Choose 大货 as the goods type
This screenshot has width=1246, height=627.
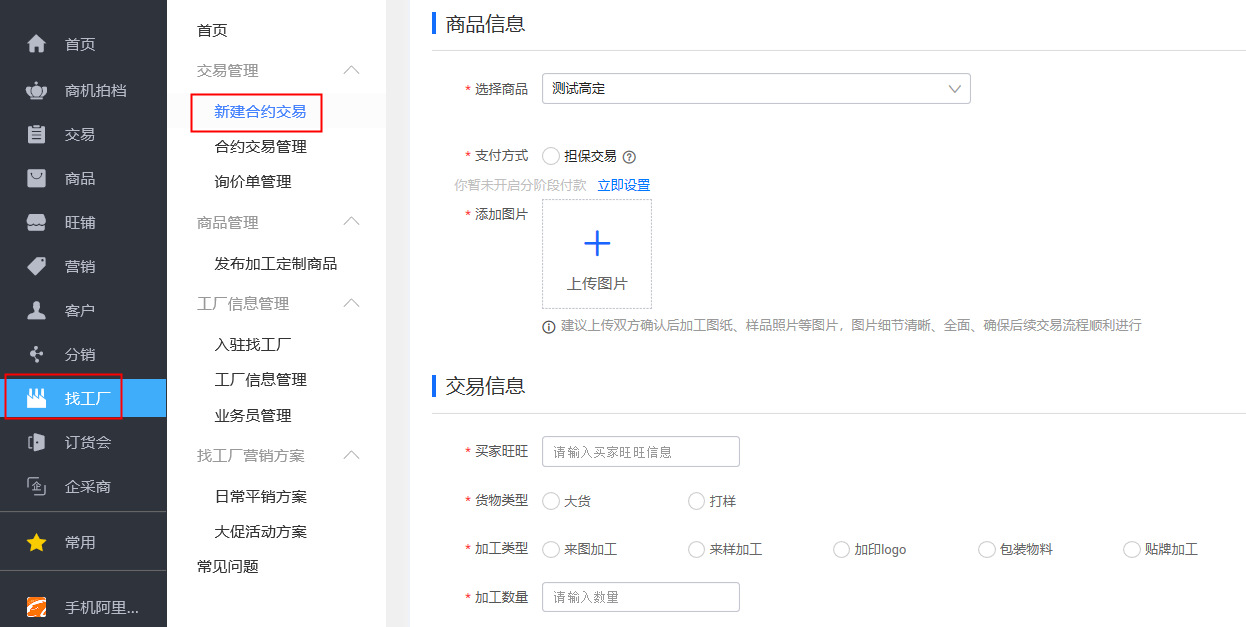[x=551, y=500]
